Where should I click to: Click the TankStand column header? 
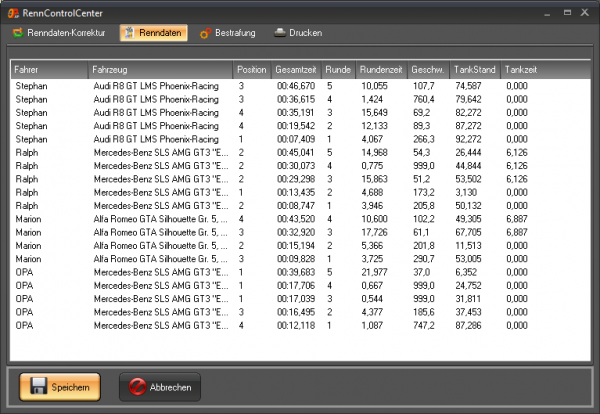click(475, 70)
